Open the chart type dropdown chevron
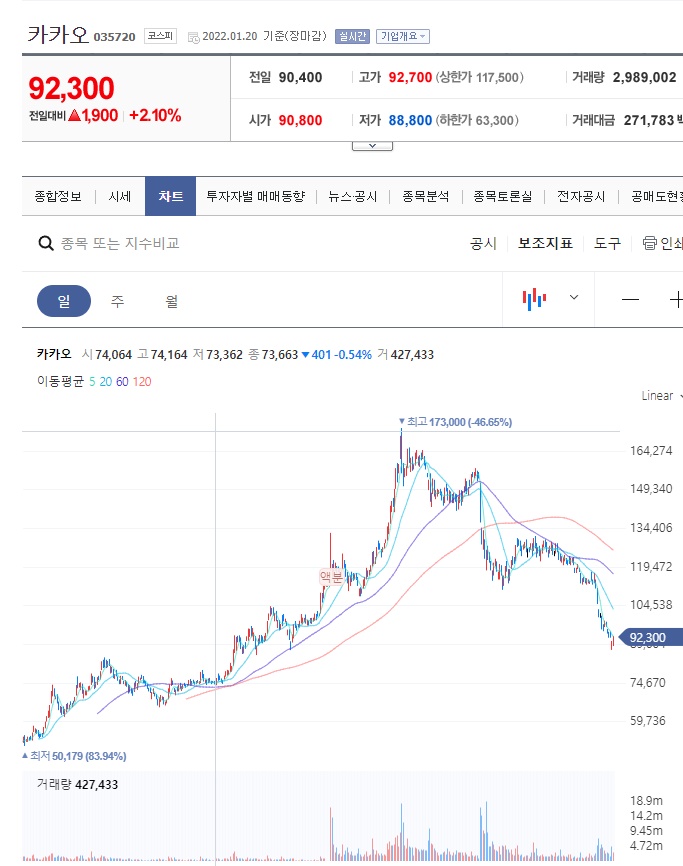 coord(574,298)
